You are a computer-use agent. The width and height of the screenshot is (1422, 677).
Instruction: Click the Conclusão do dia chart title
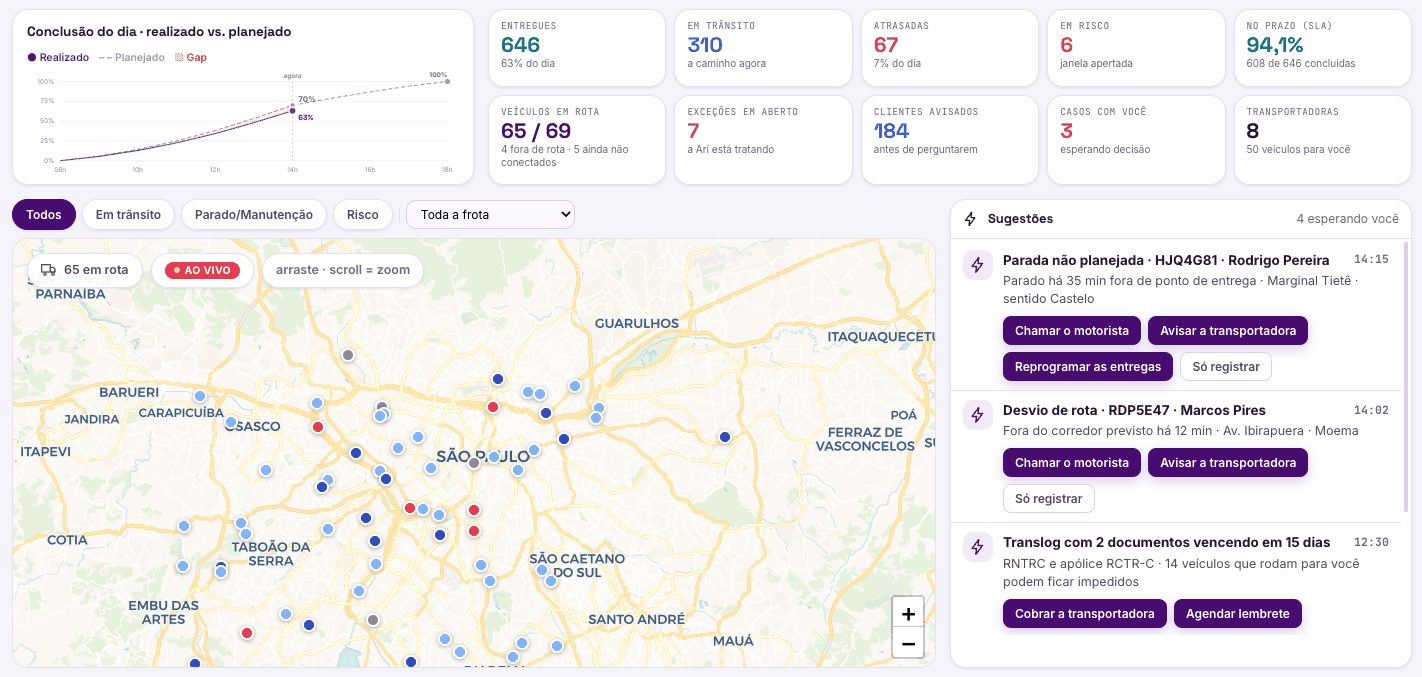click(x=159, y=32)
